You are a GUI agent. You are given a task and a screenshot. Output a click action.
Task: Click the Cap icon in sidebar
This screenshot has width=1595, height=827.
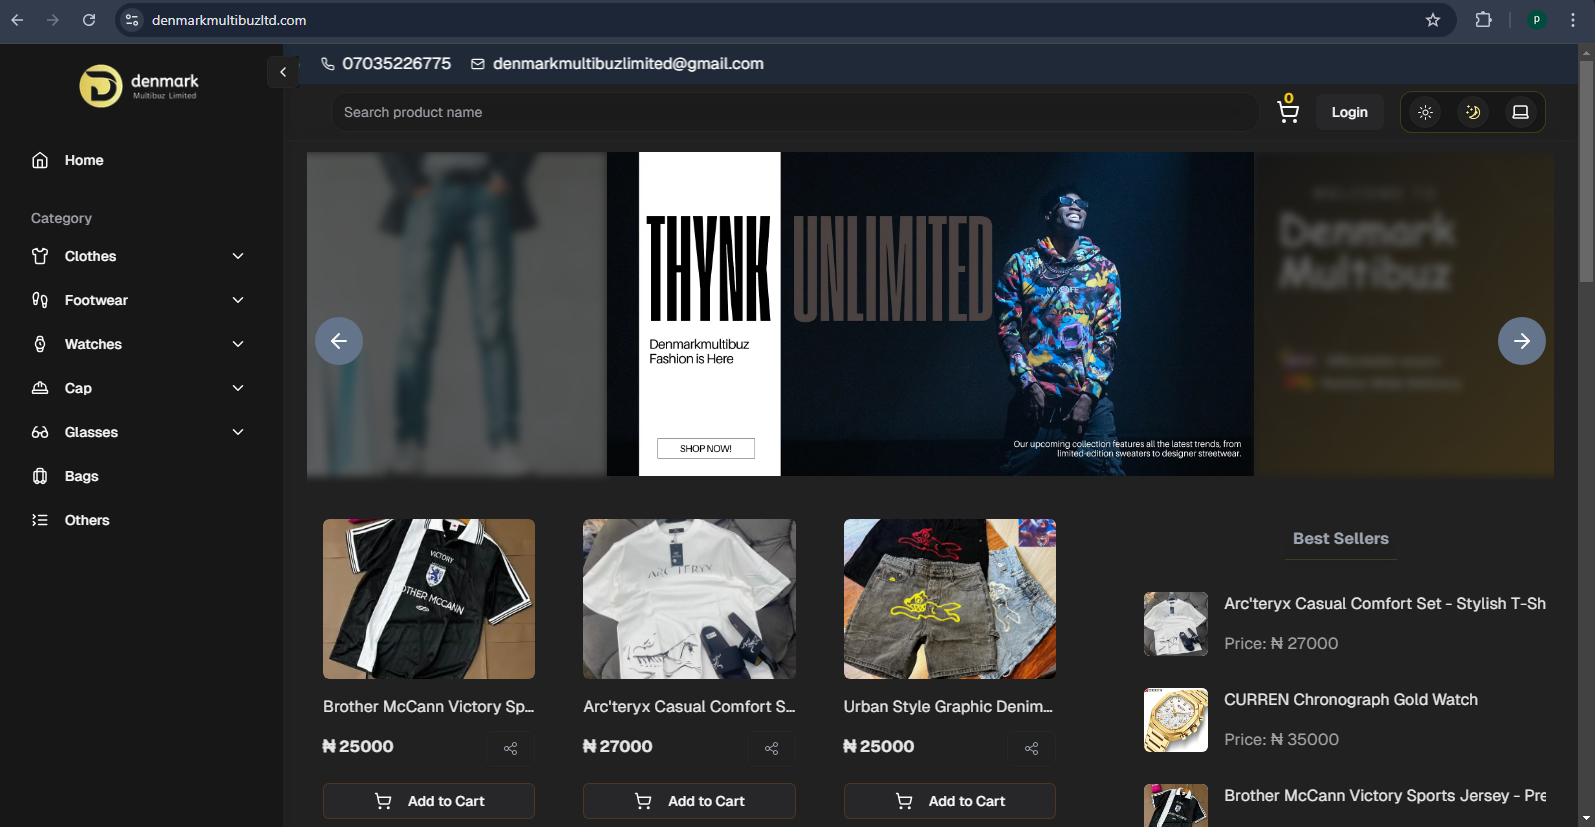tap(40, 388)
